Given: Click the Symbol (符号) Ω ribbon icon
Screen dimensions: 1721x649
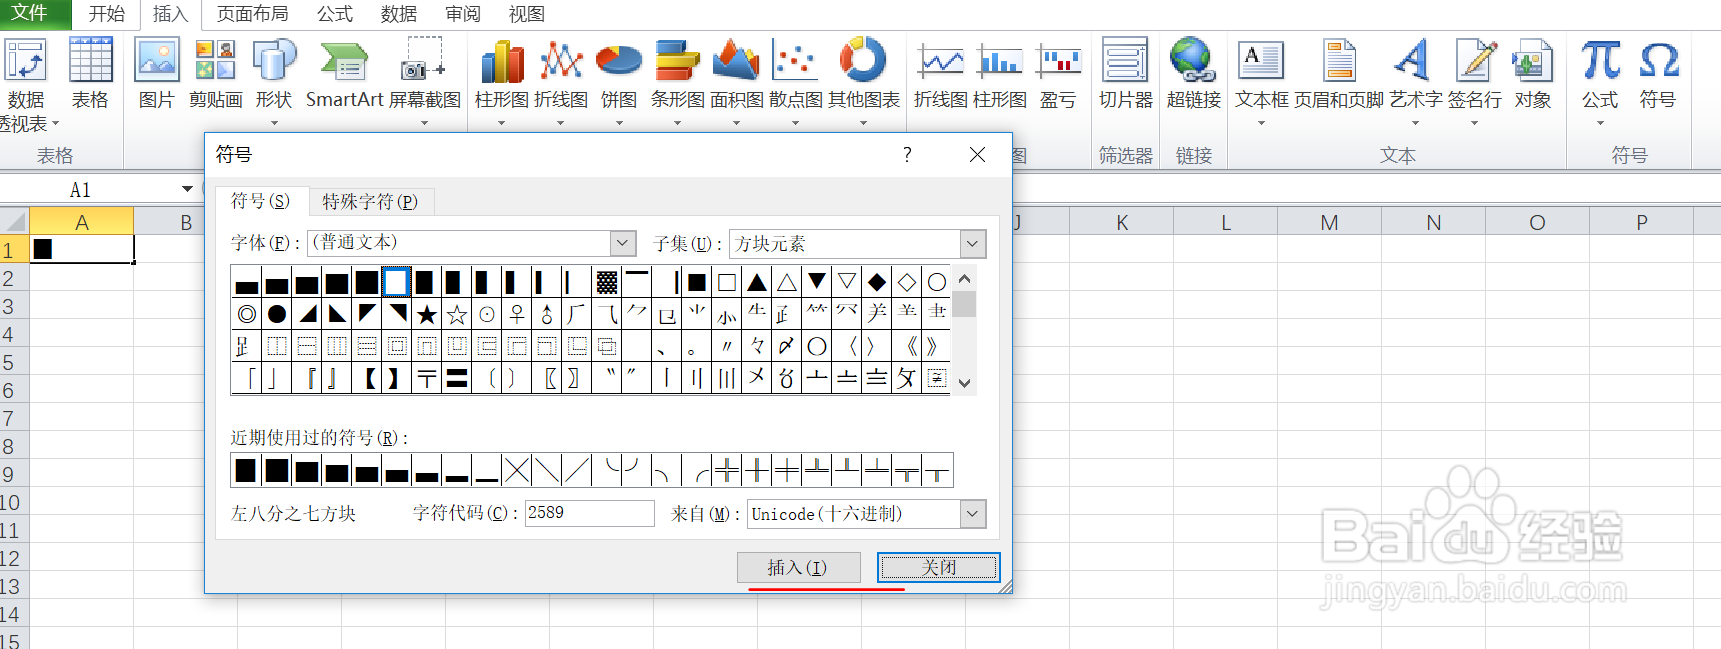Looking at the screenshot, I should pyautogui.click(x=1658, y=75).
